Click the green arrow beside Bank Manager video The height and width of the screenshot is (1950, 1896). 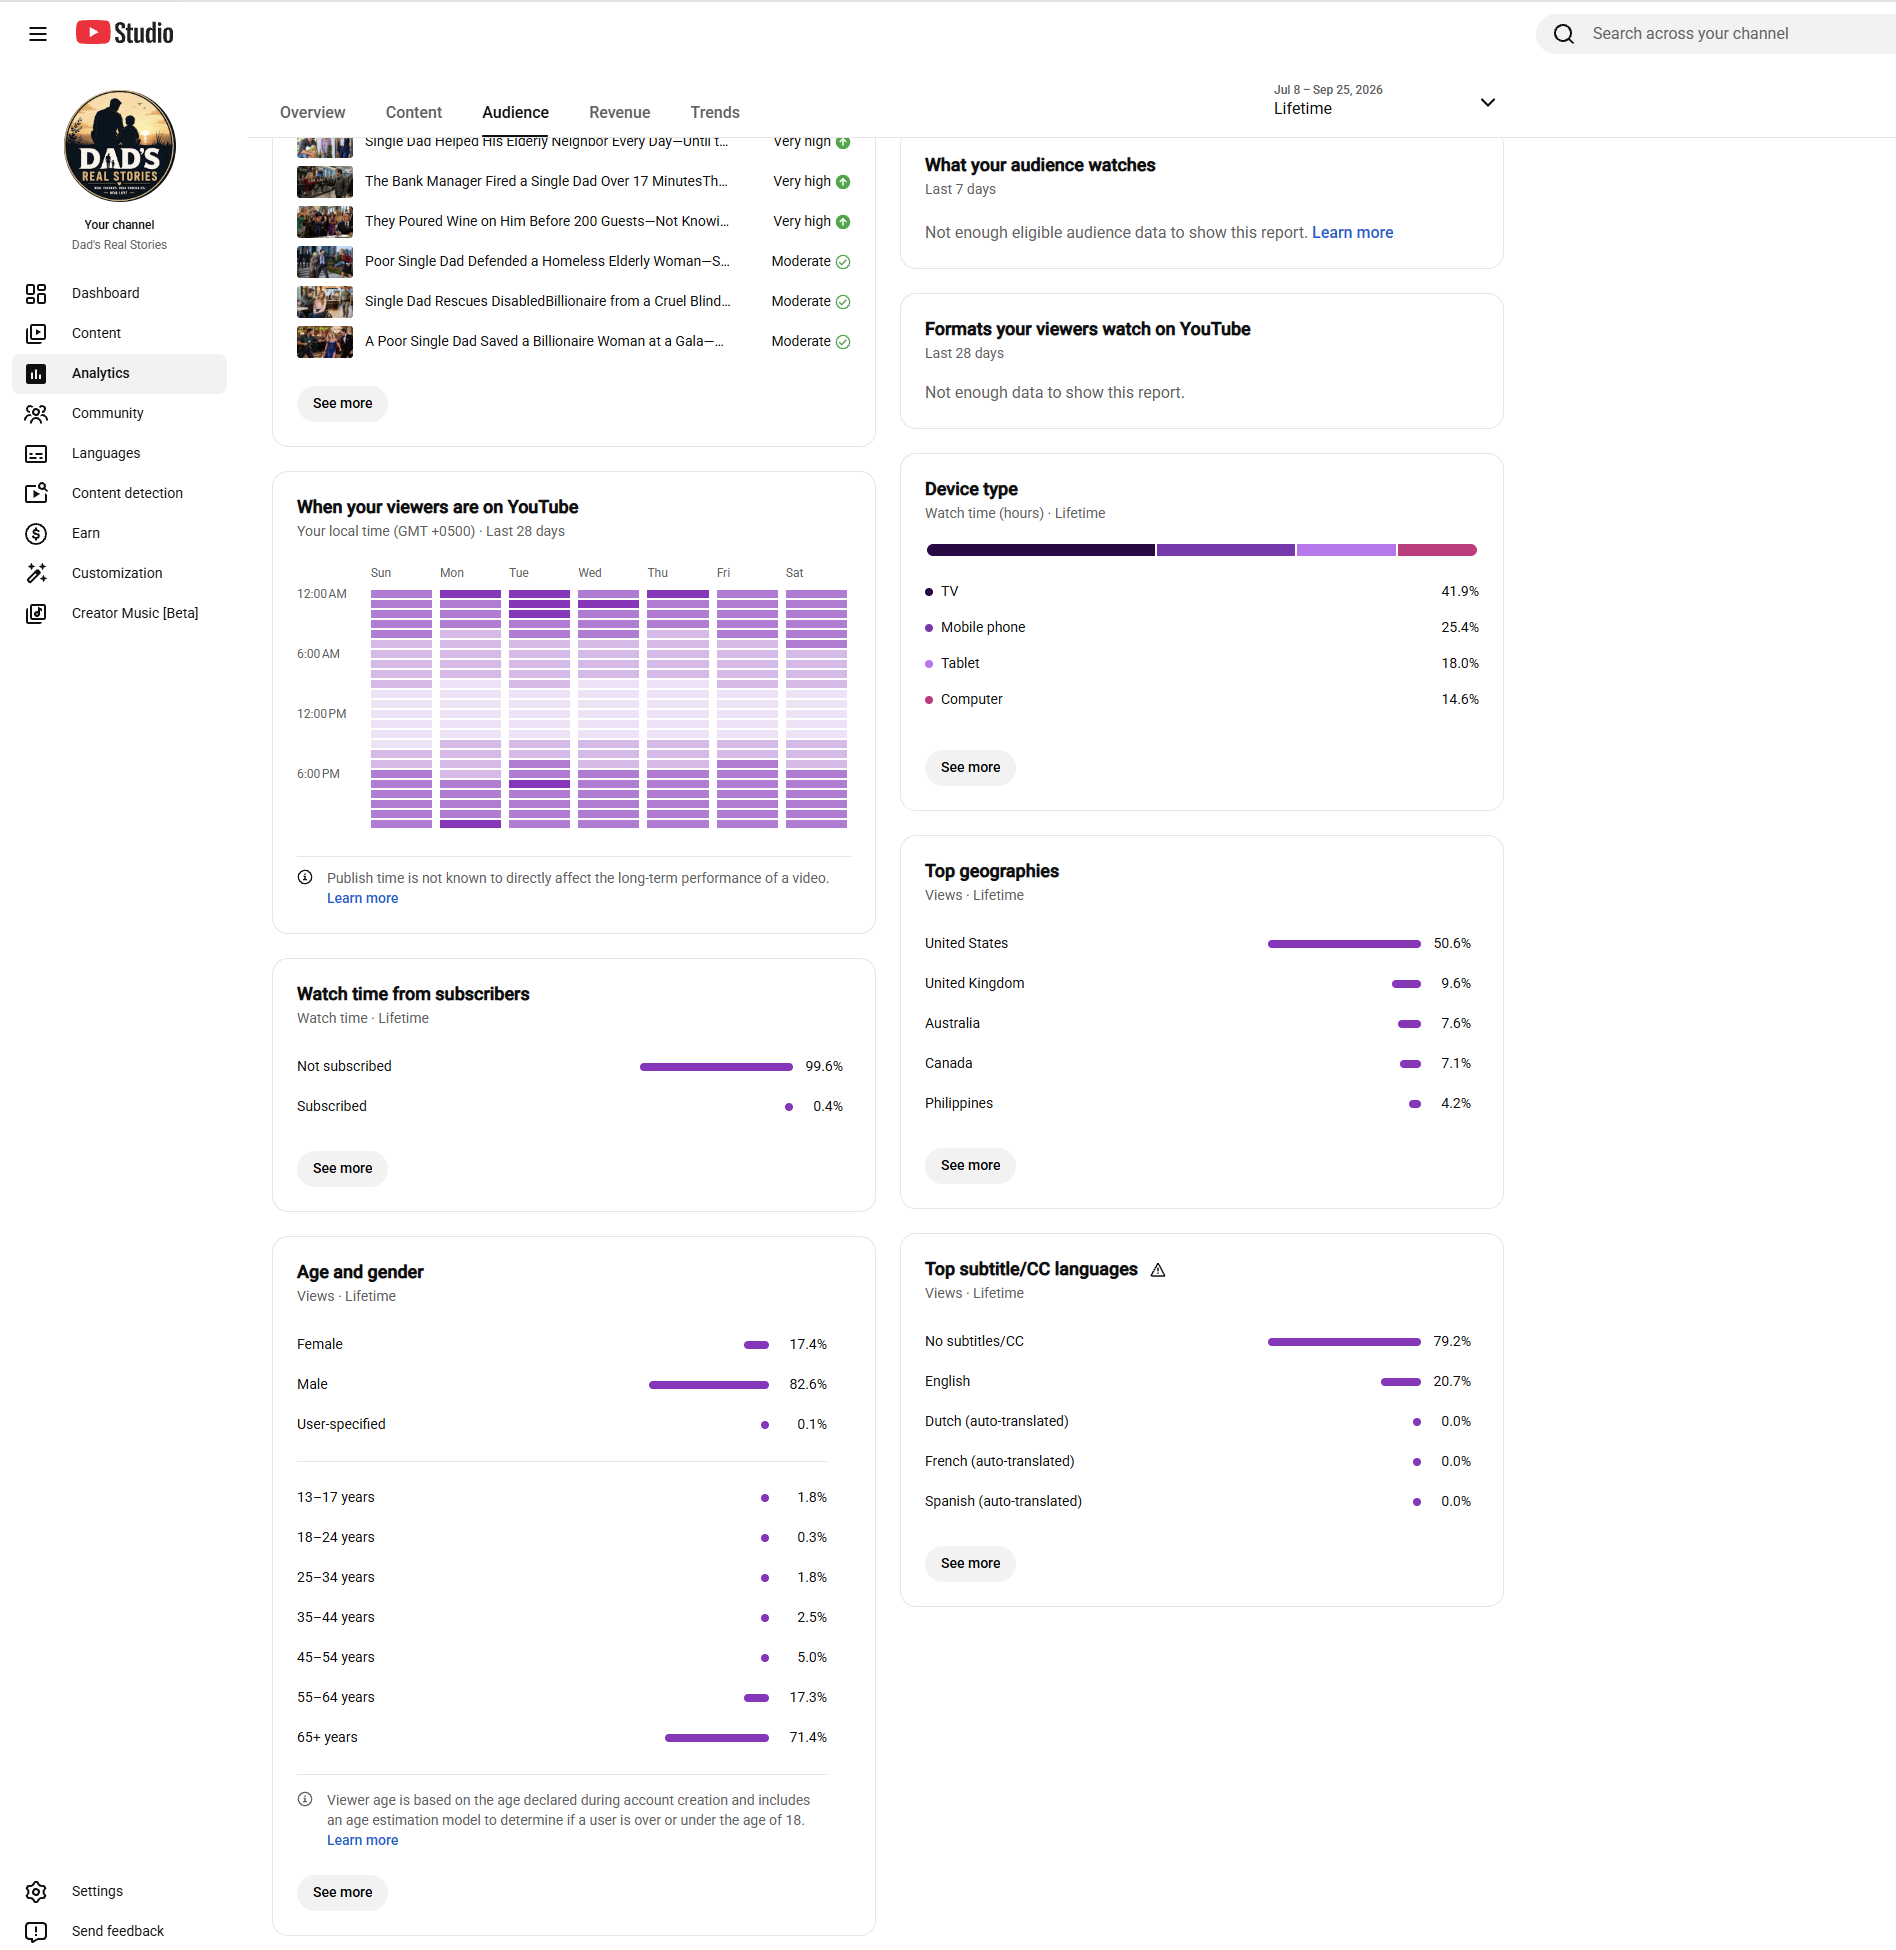tap(843, 182)
